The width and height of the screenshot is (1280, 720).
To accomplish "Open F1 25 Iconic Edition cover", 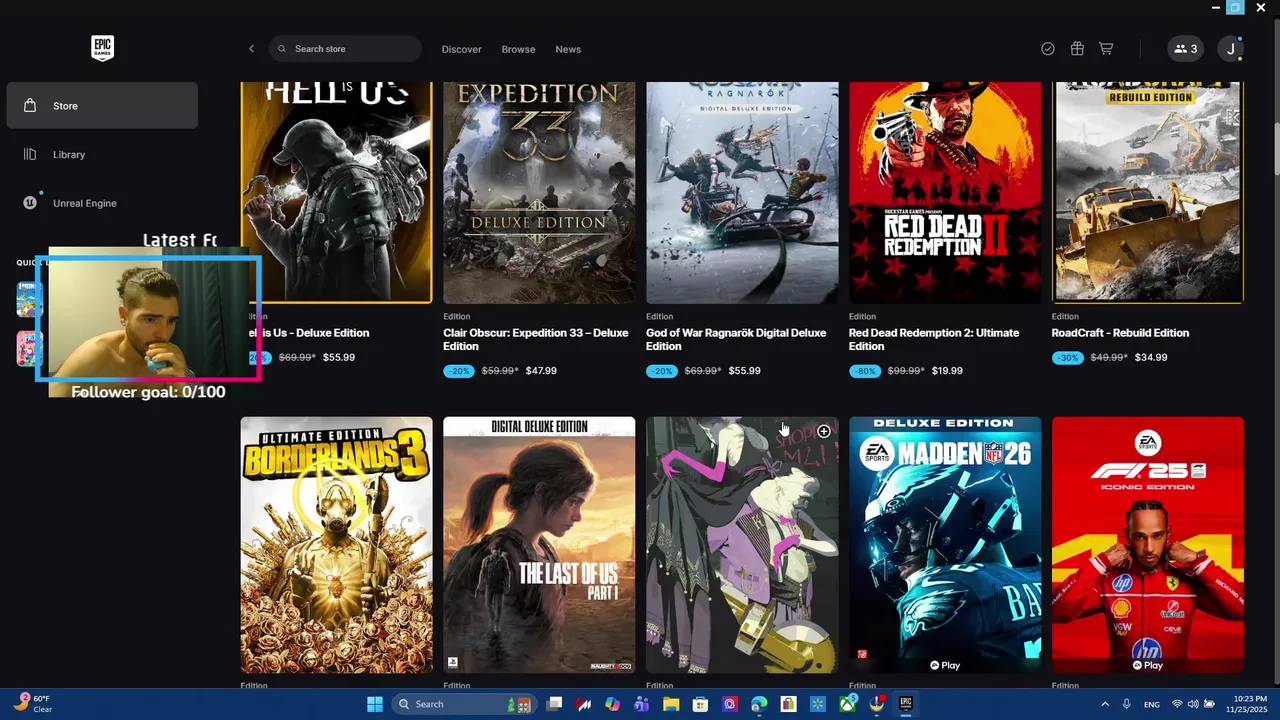I will click(x=1148, y=545).
